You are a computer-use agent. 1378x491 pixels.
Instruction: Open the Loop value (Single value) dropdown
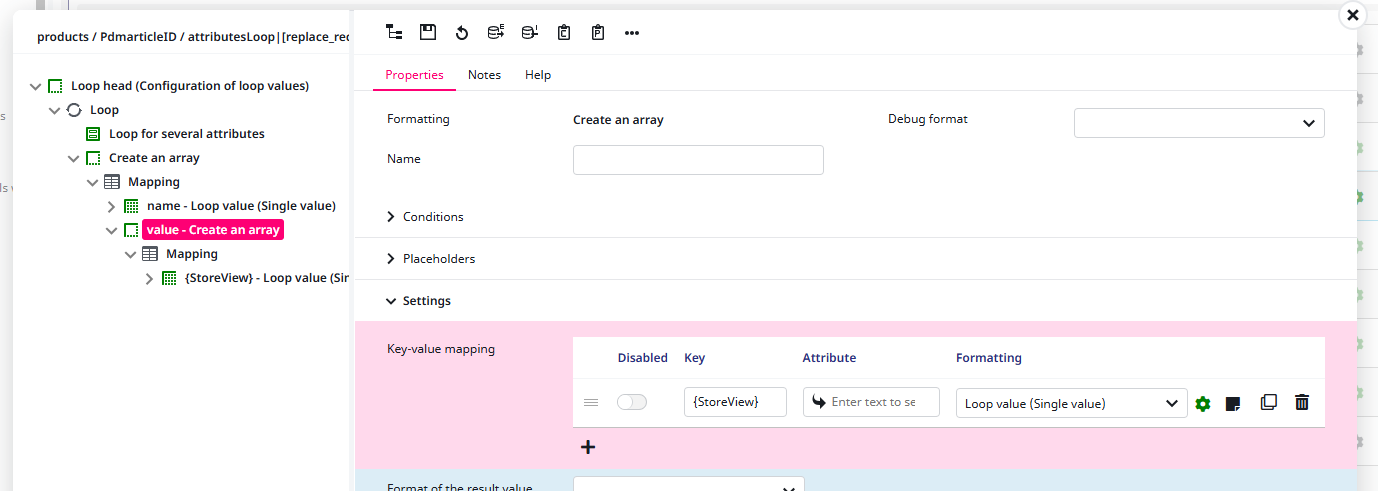1071,403
